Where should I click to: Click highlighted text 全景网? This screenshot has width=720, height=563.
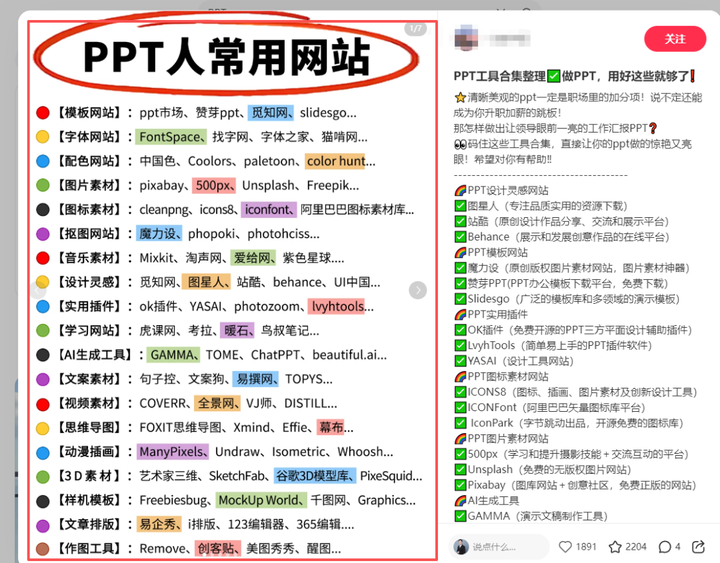(x=217, y=403)
